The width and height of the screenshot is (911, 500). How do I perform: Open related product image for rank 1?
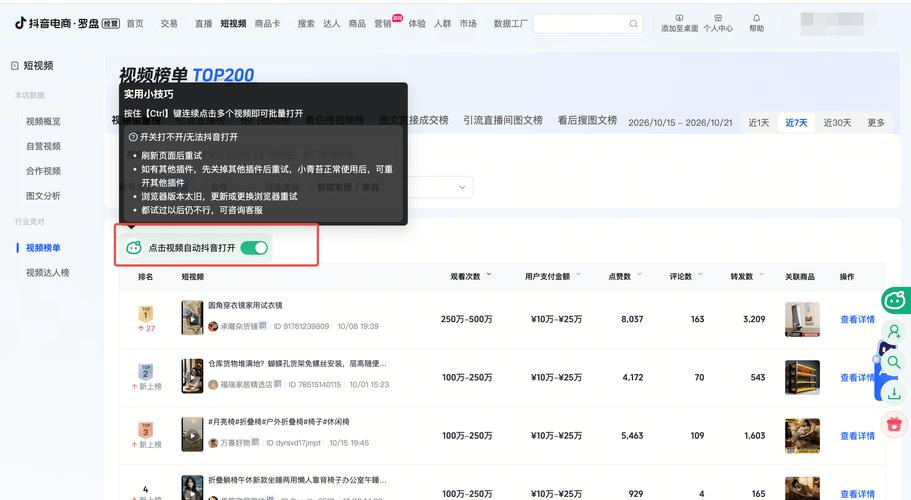tap(802, 319)
